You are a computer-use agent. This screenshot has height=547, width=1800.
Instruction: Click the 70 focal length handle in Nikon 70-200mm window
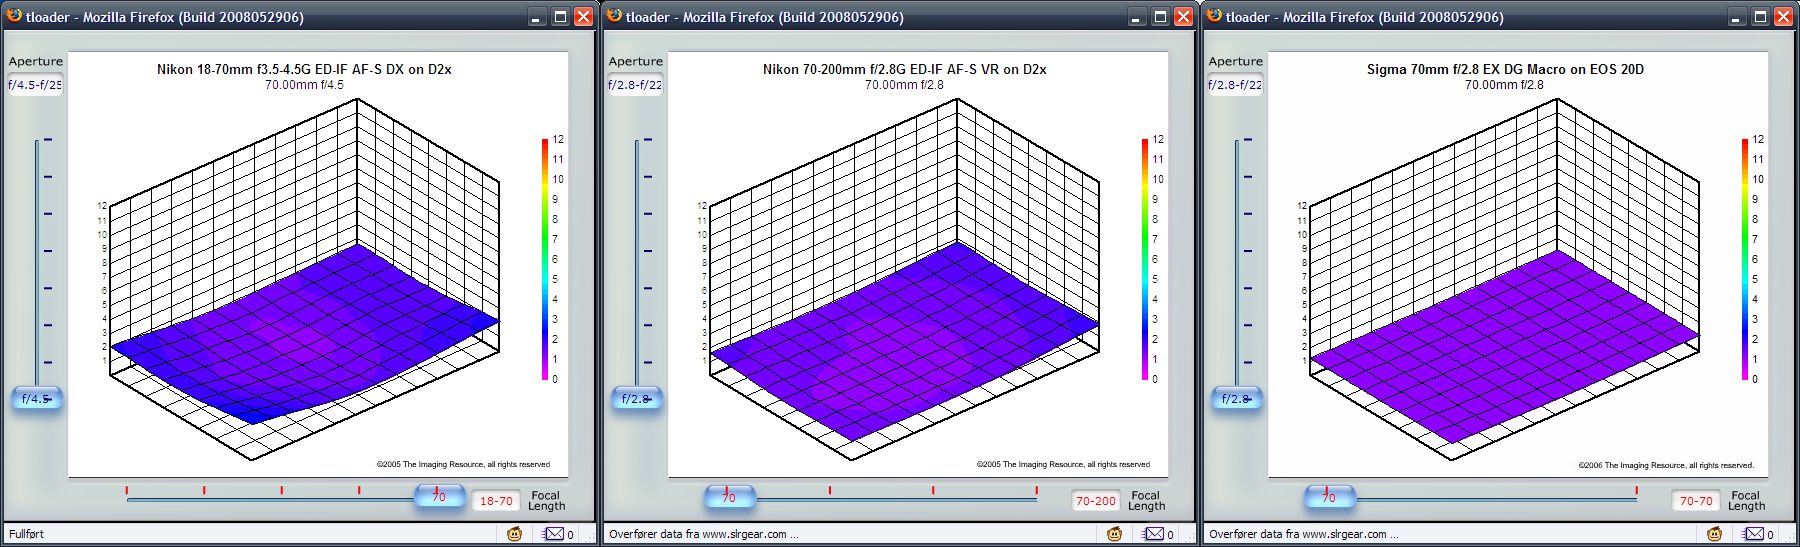(x=729, y=496)
